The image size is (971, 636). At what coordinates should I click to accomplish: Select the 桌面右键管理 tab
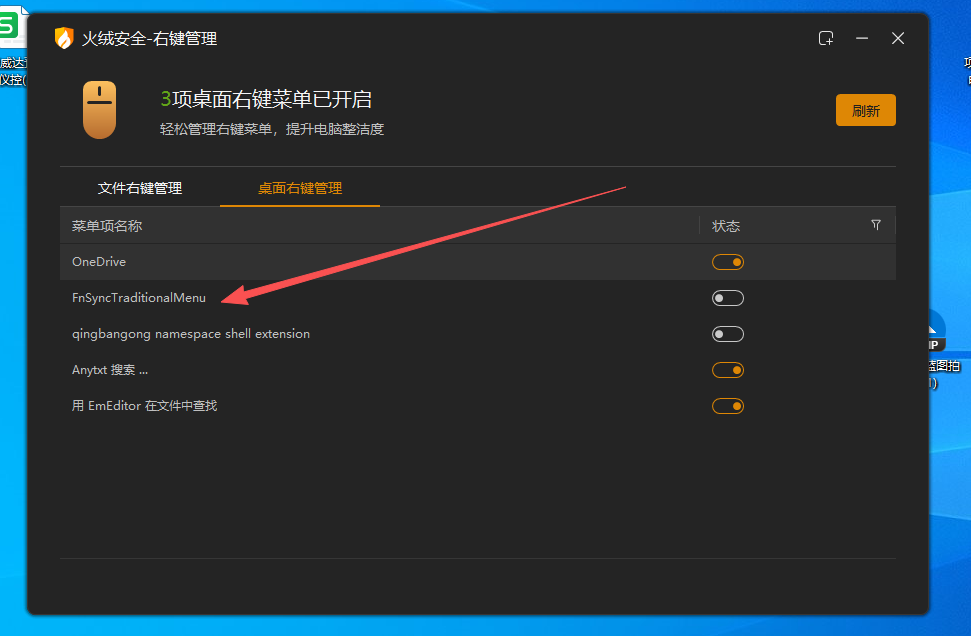tap(300, 188)
